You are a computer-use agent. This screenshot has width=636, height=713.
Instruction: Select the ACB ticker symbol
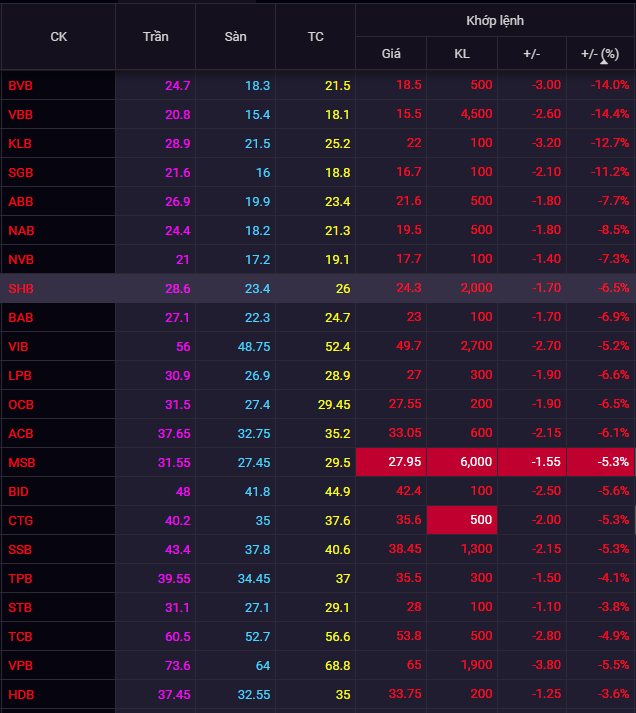(21, 434)
